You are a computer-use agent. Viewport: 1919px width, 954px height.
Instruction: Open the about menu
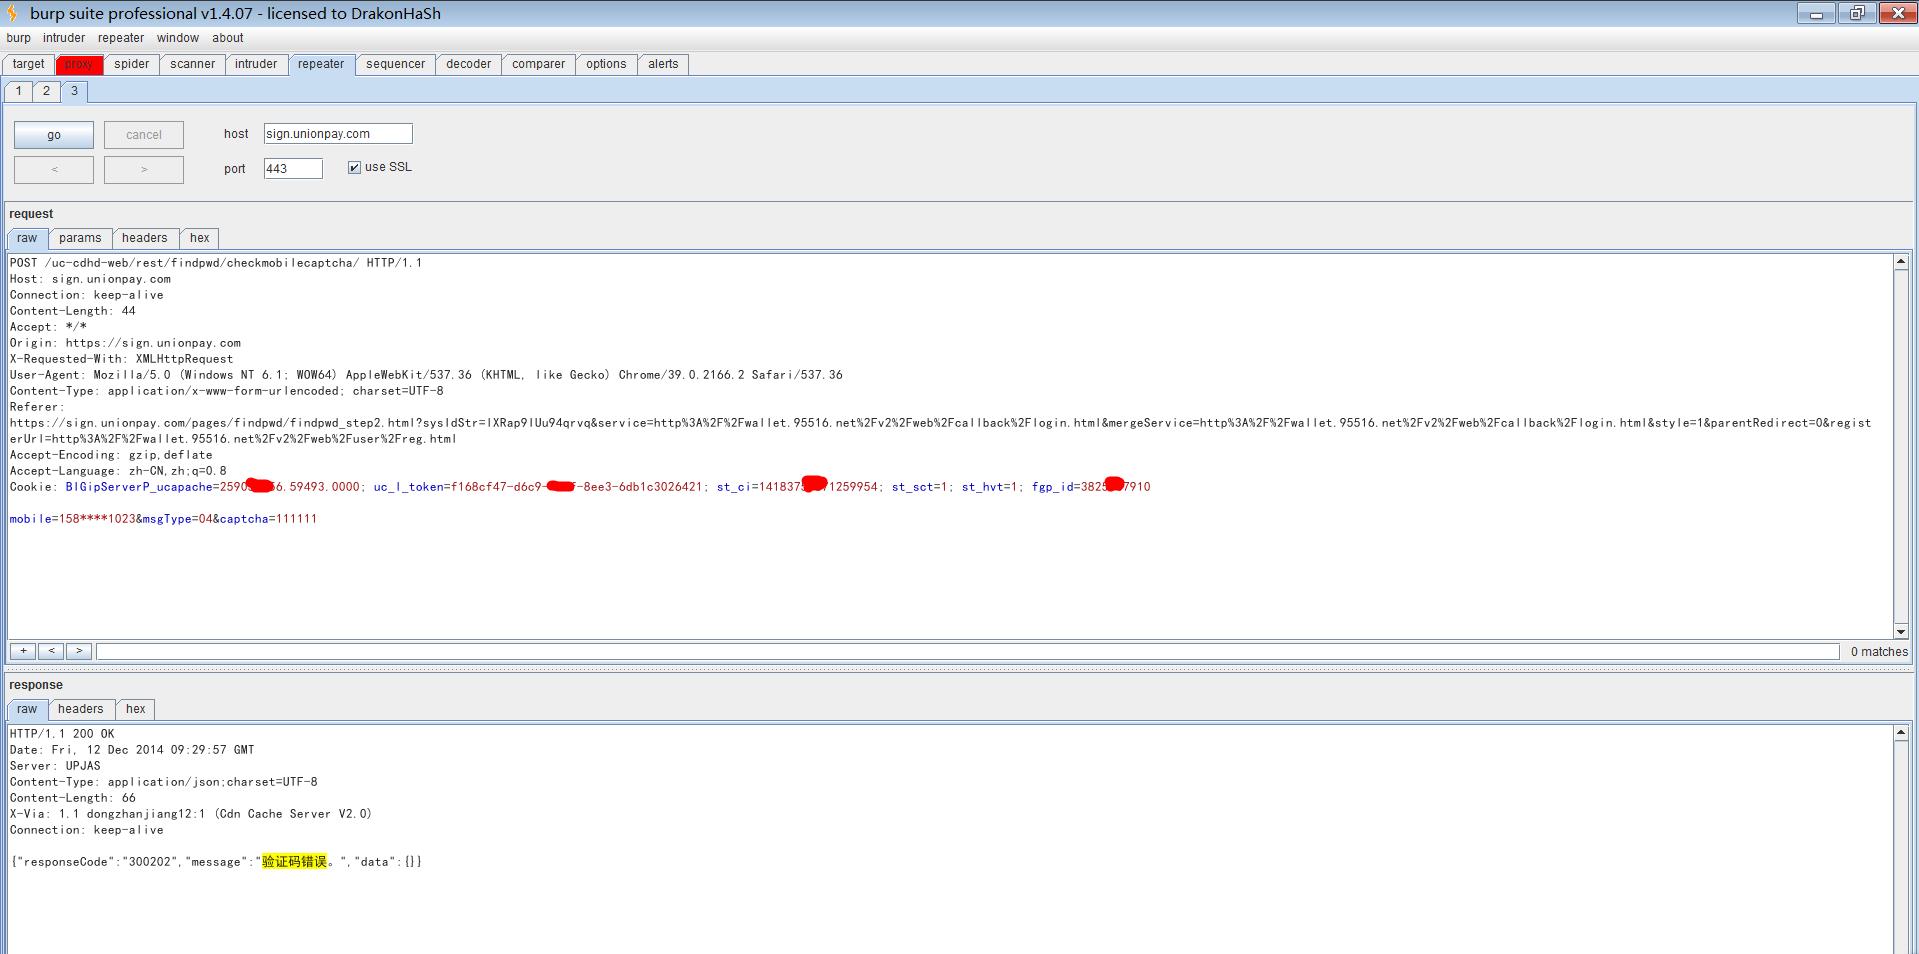(228, 38)
